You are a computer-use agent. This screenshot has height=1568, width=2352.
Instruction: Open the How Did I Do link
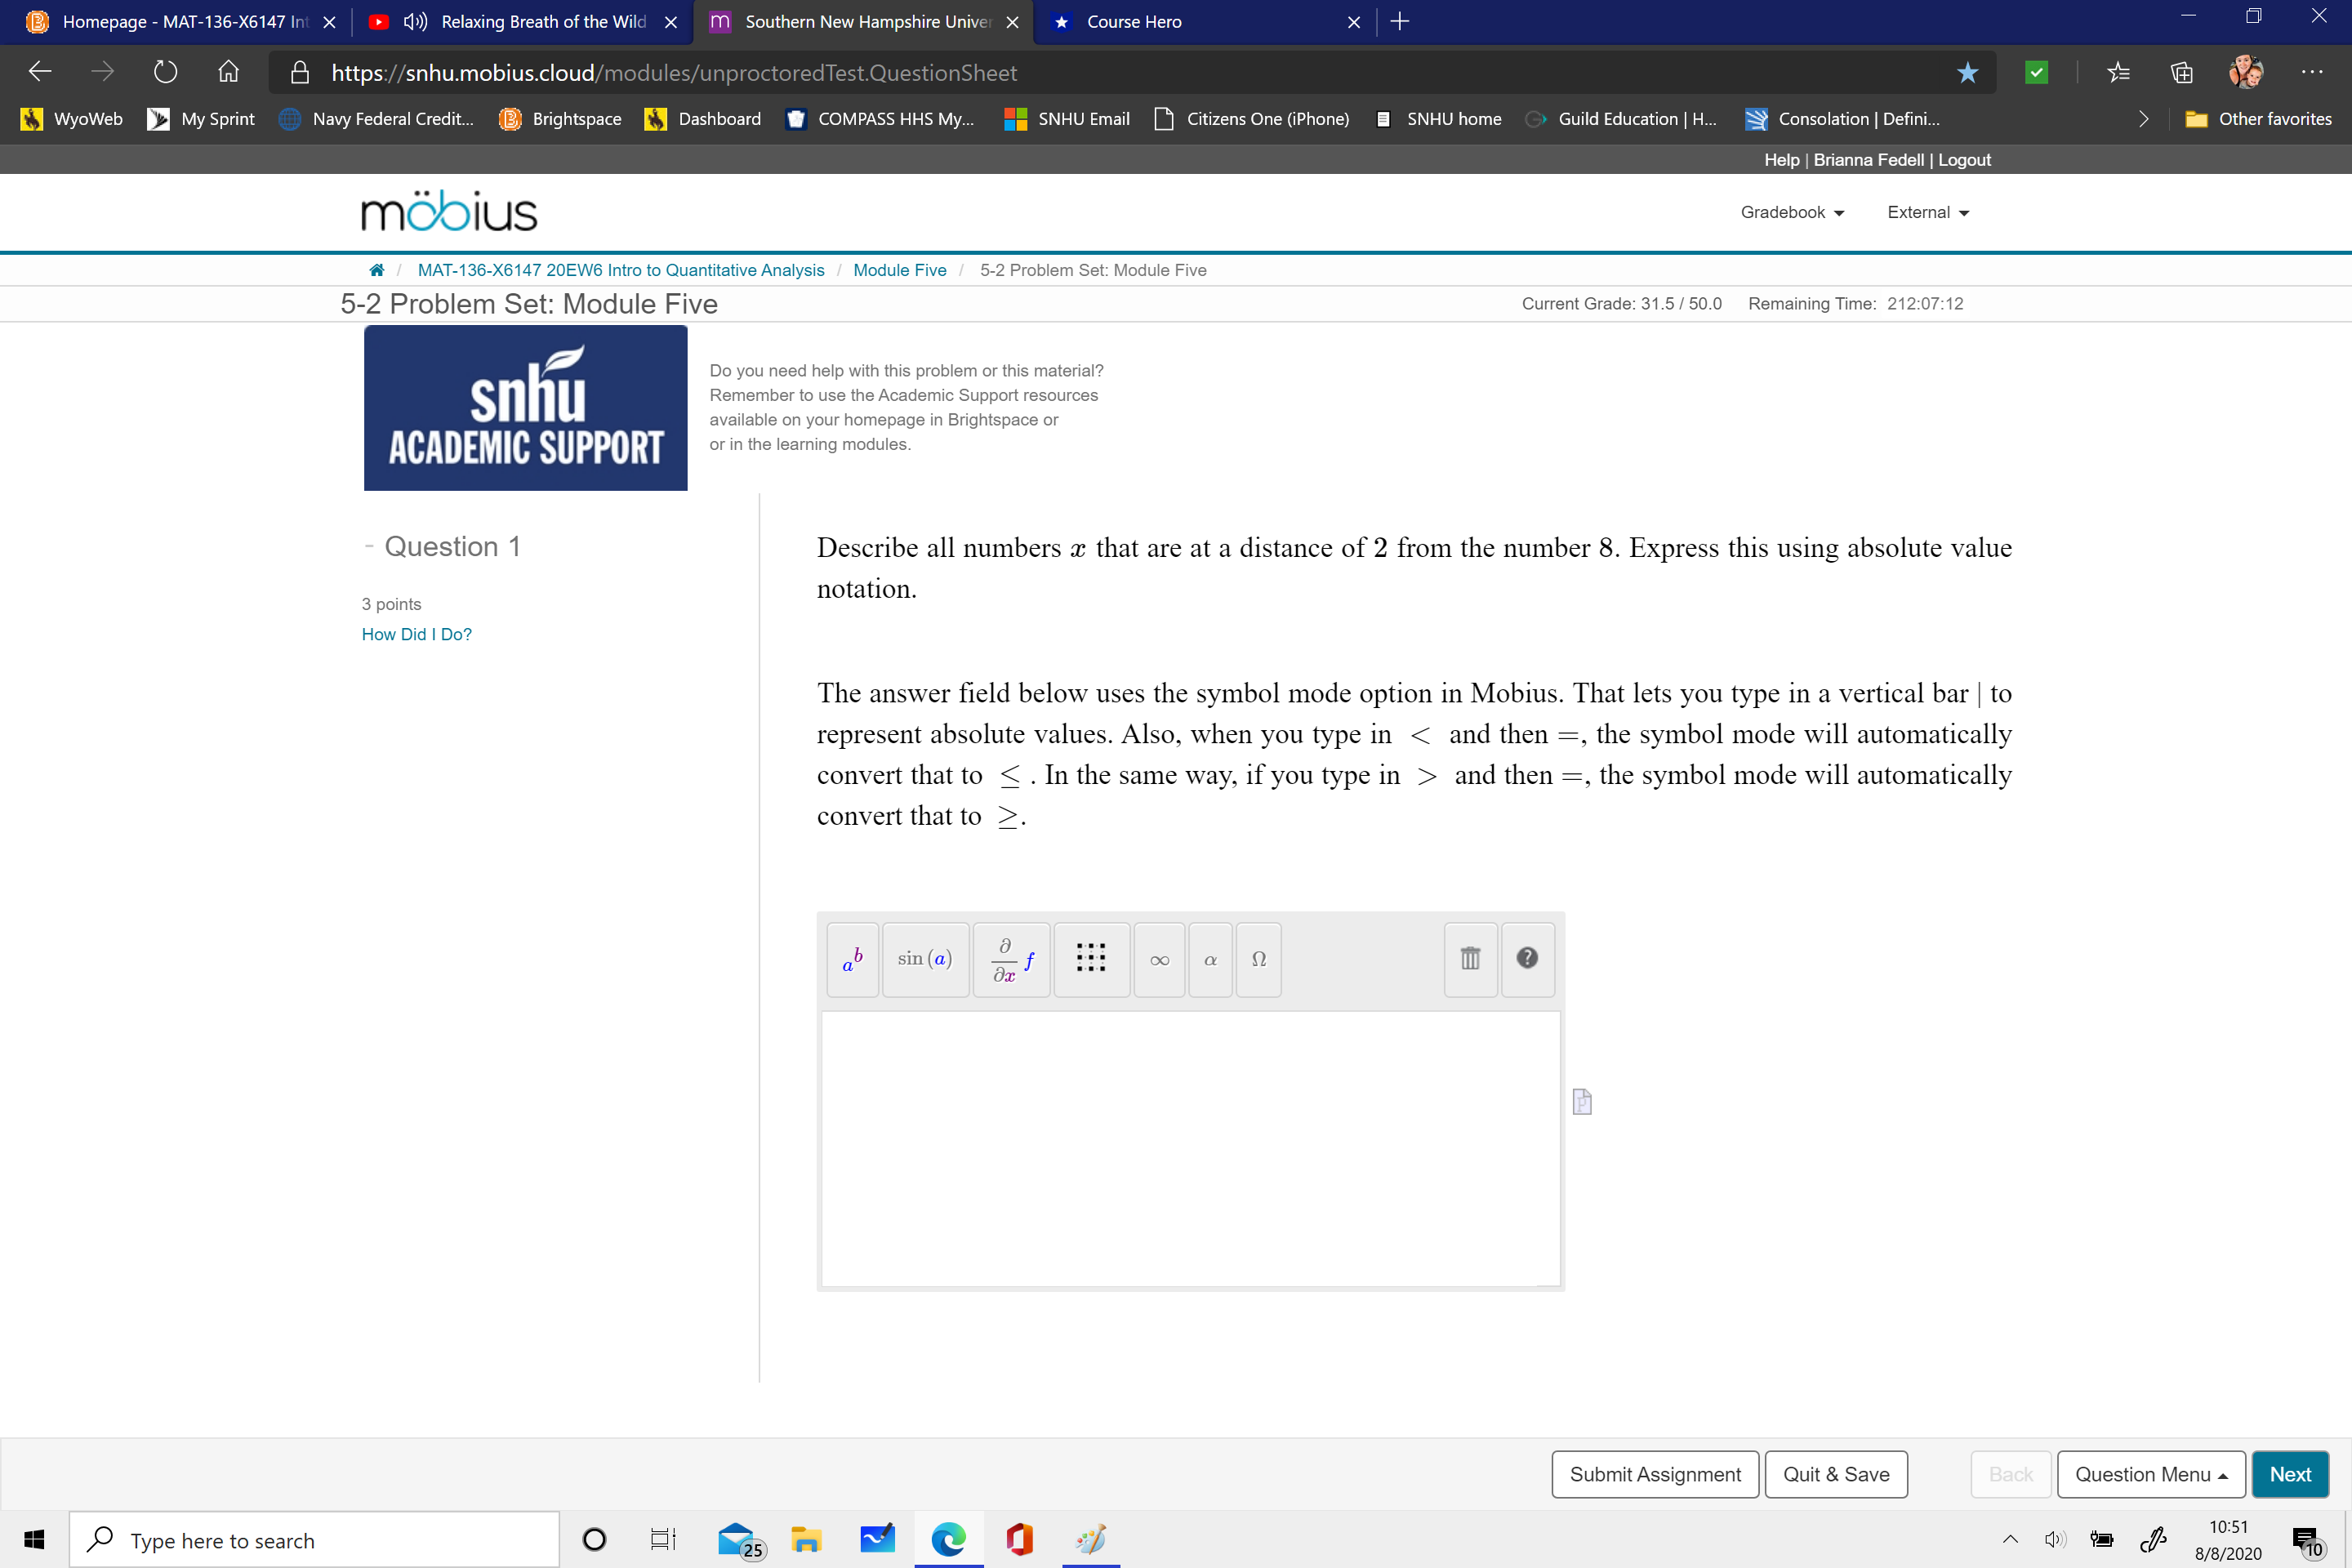(x=416, y=633)
